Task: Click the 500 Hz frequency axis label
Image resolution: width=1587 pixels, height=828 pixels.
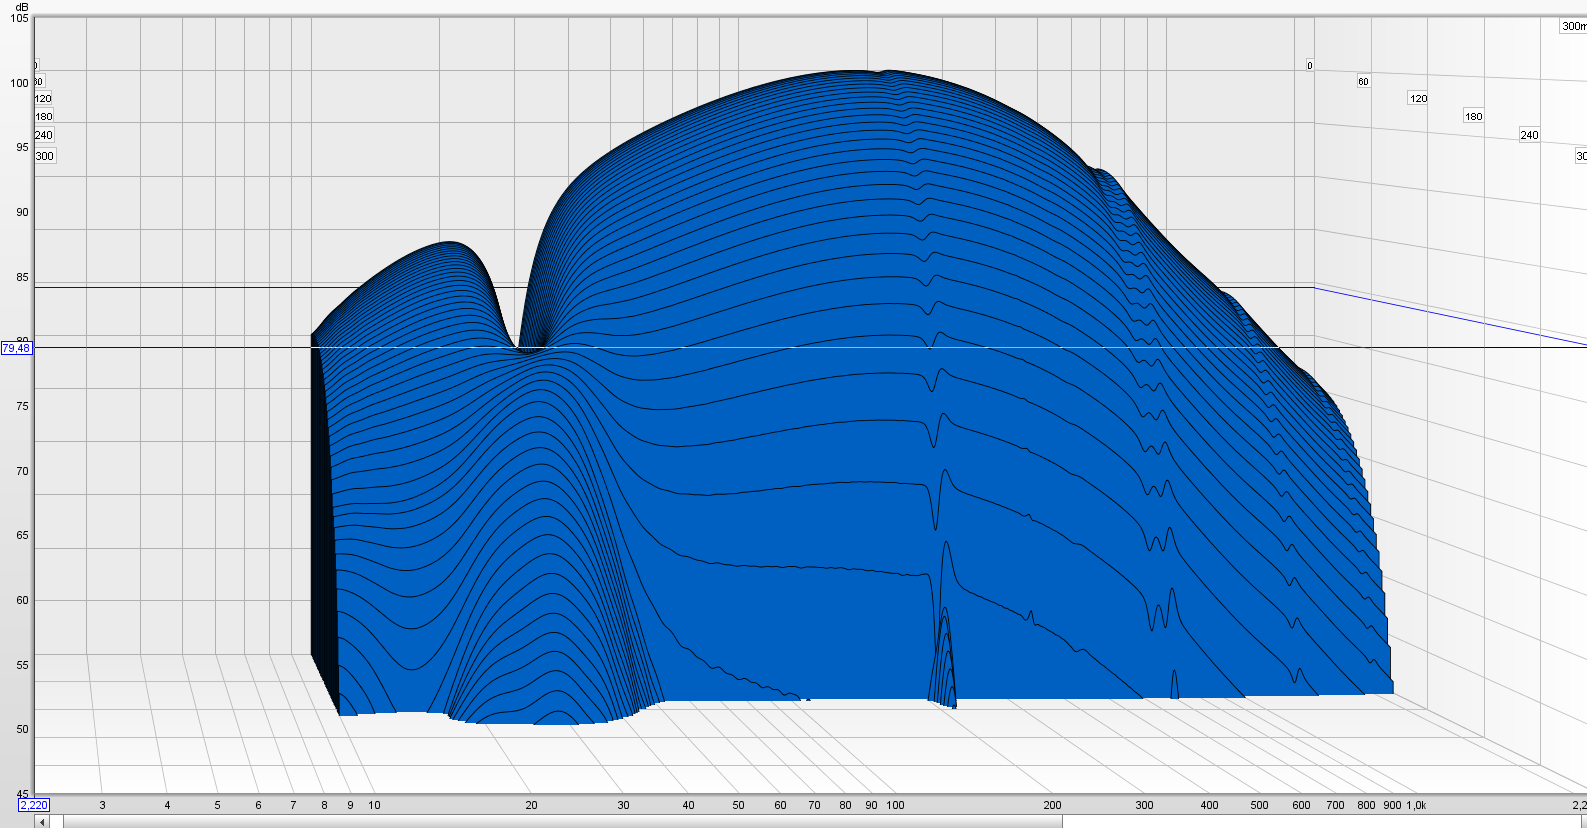Action: [1259, 805]
